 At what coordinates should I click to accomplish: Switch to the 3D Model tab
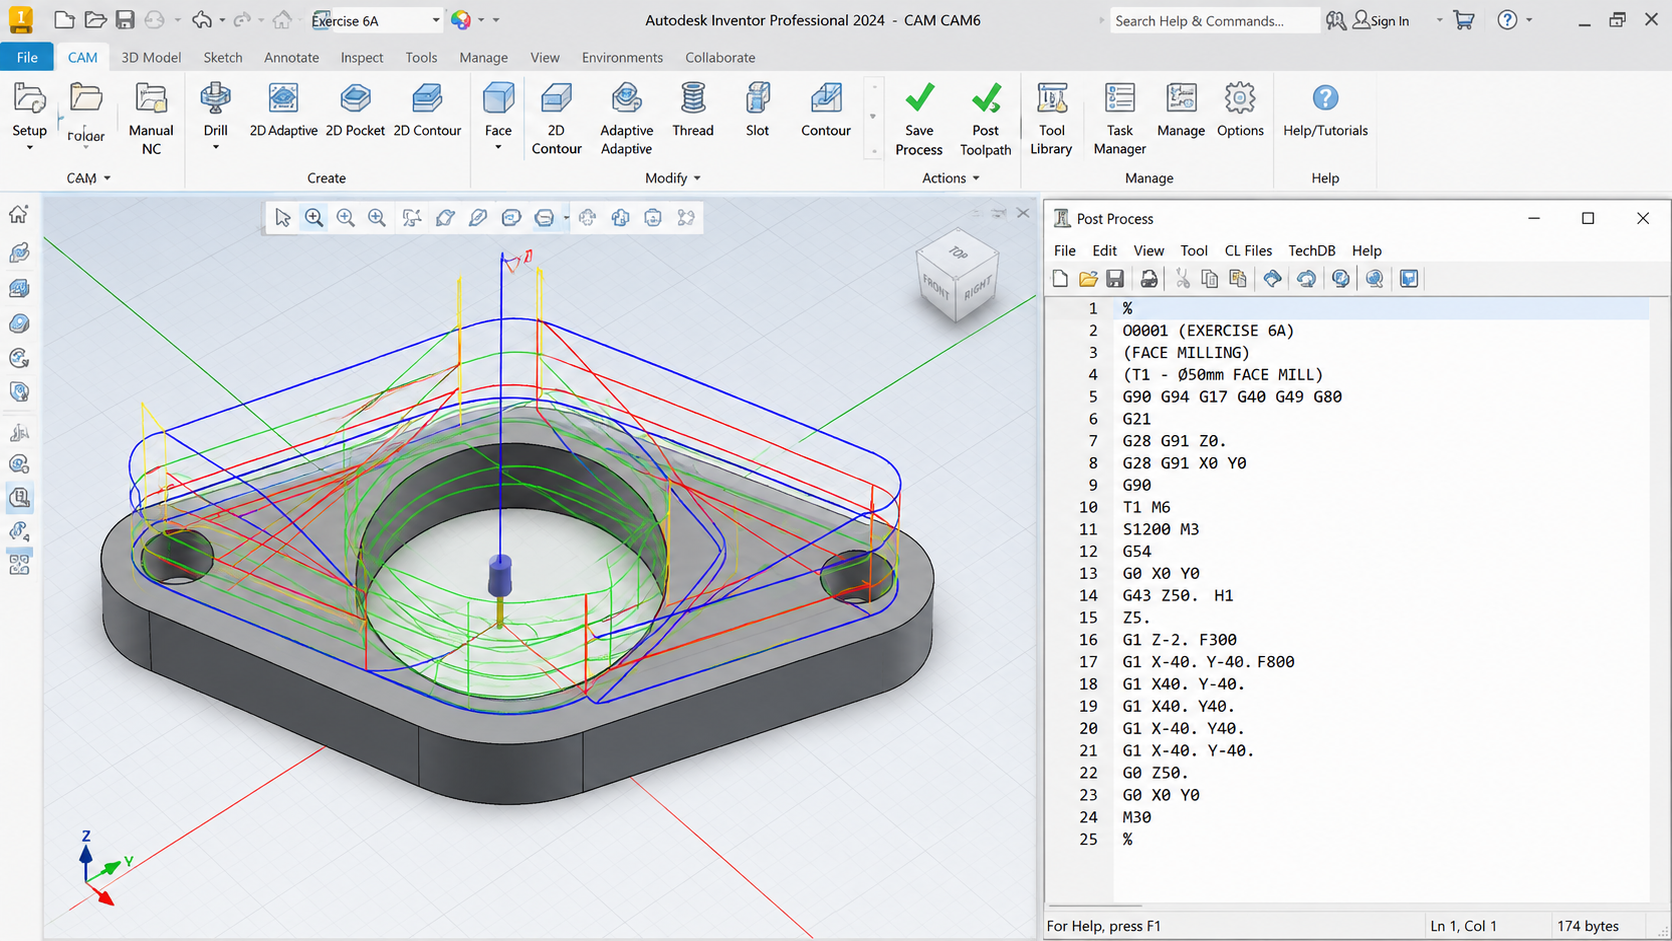(151, 57)
